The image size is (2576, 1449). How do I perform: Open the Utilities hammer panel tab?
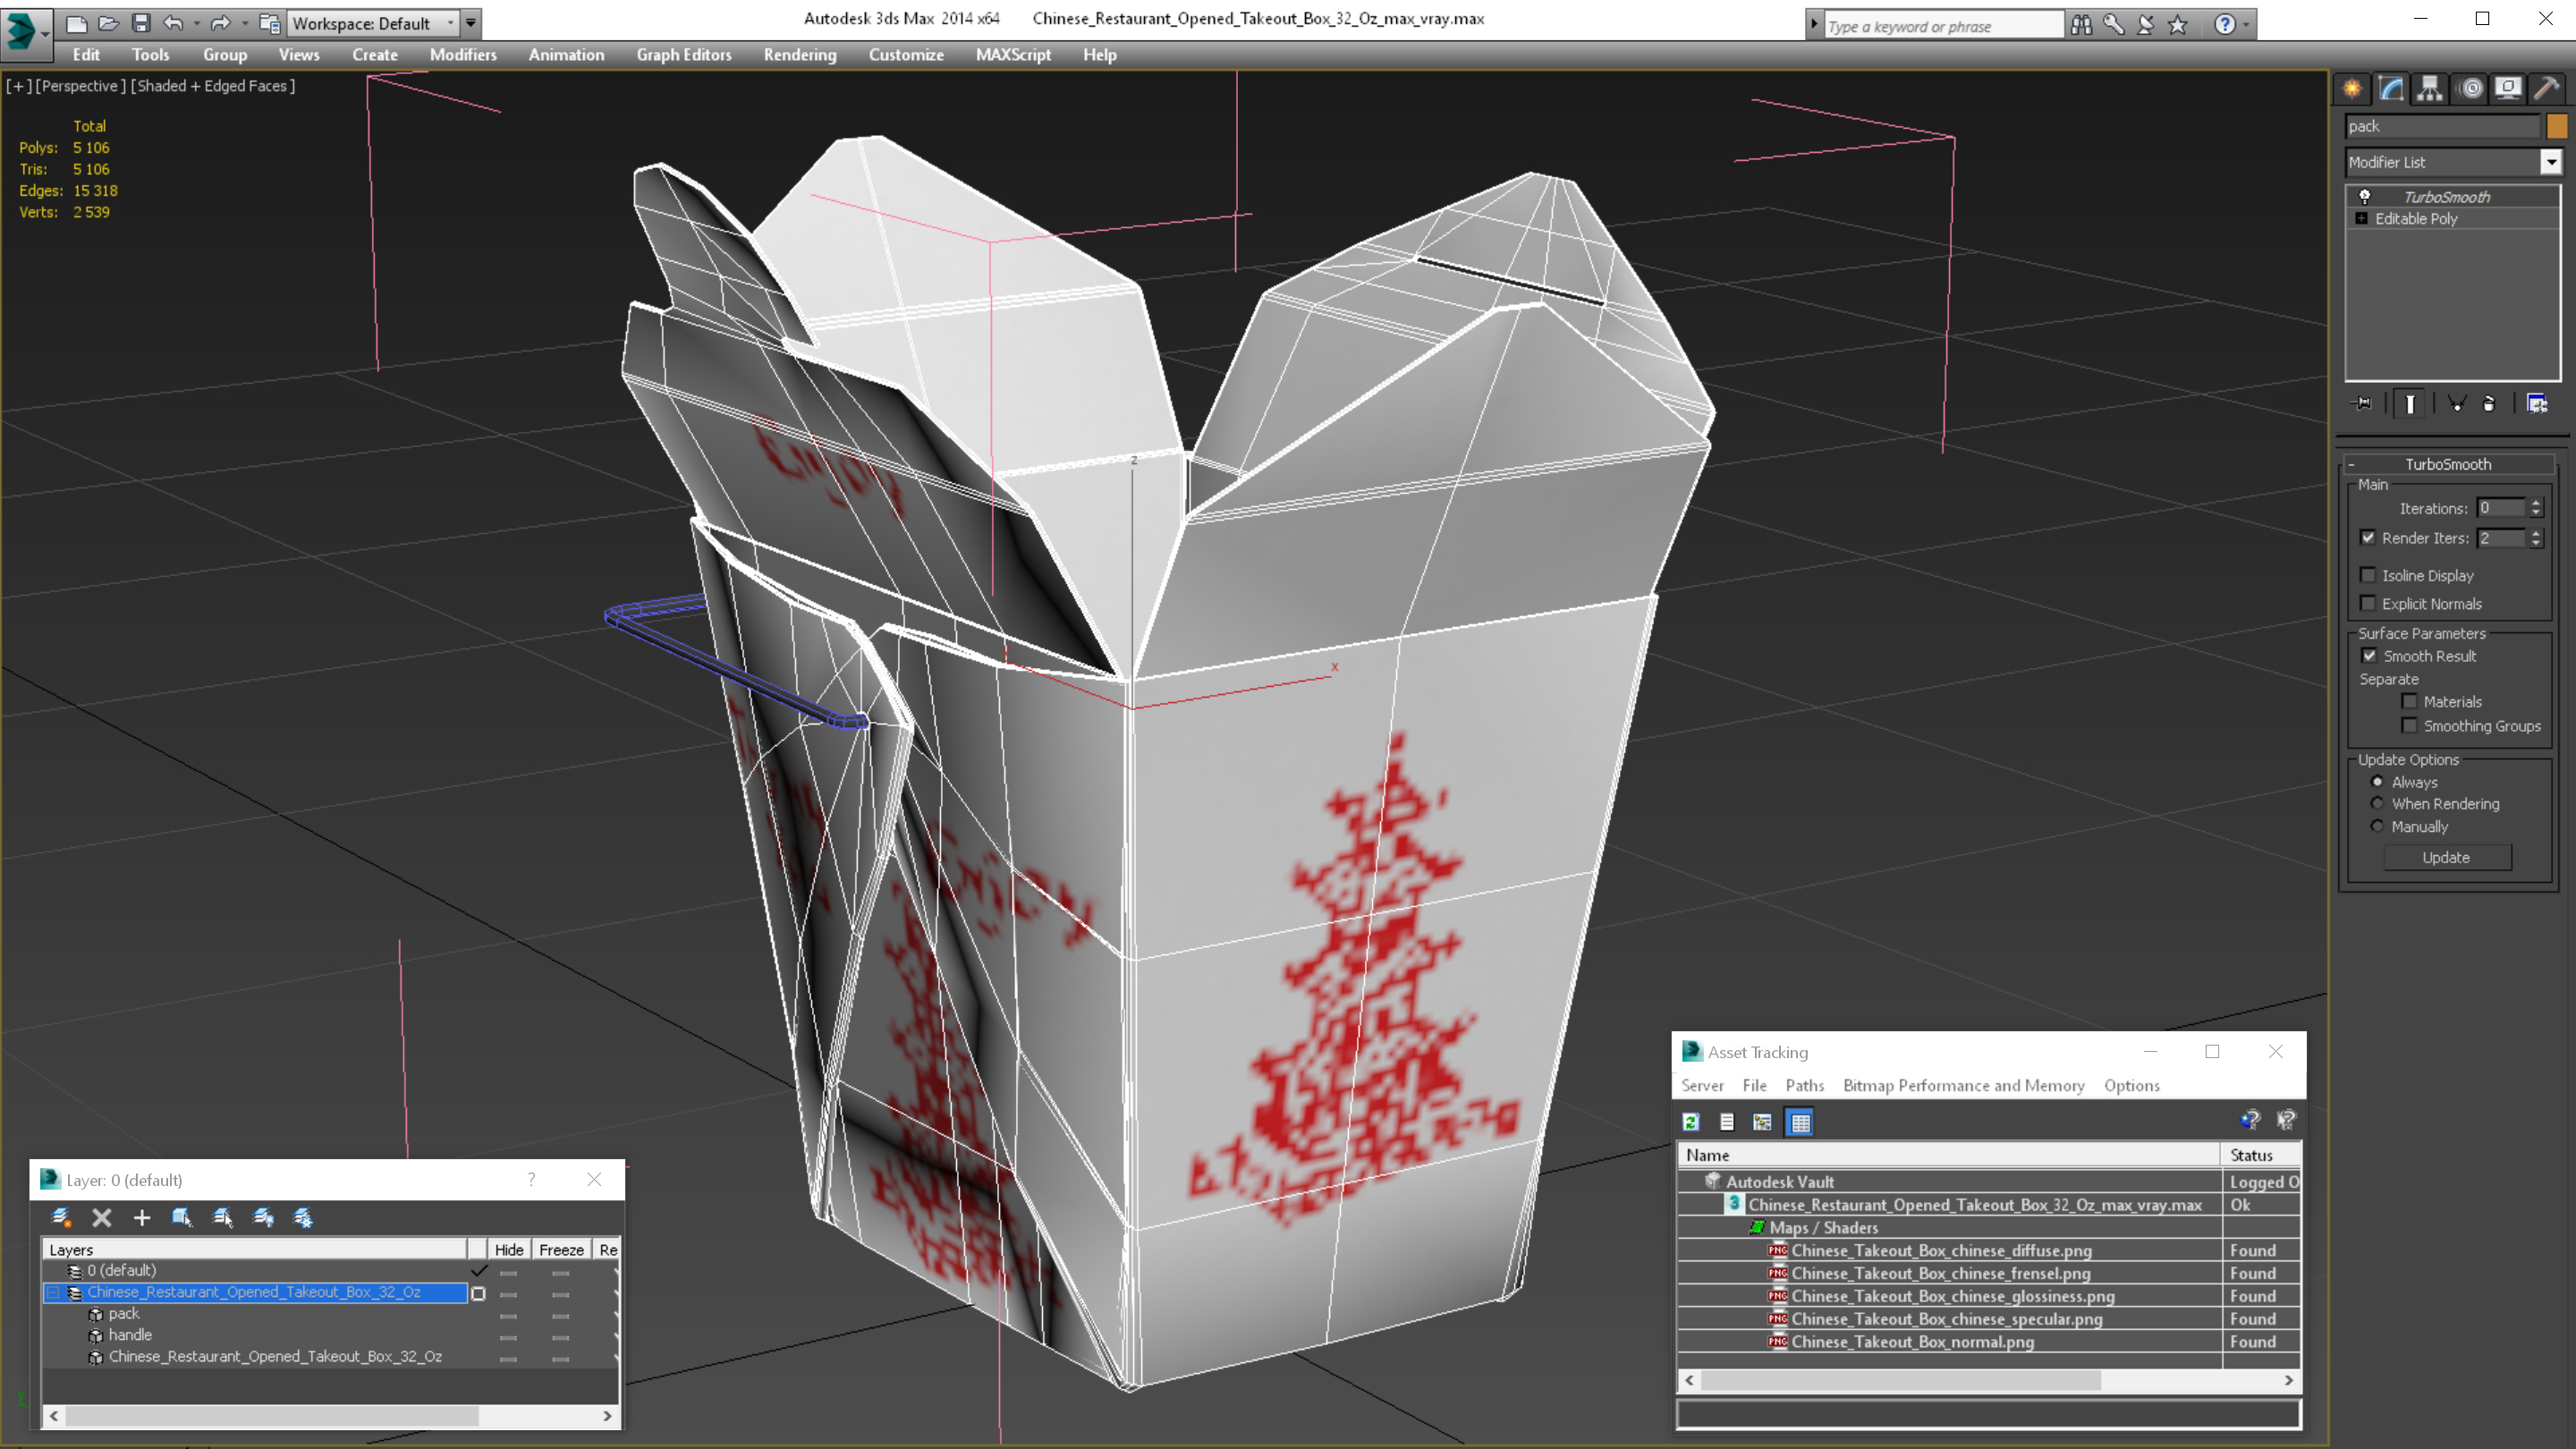tap(2547, 89)
